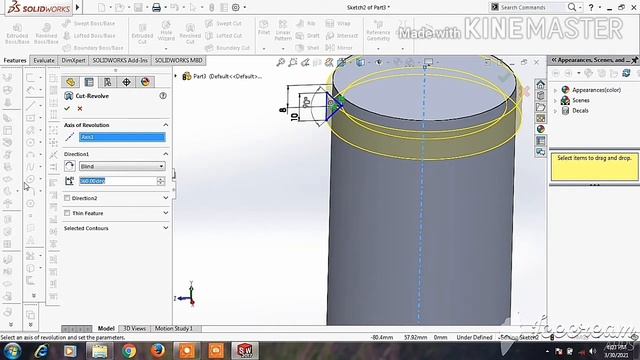This screenshot has width=640, height=360.
Task: Open Firefox from the taskbar
Action: [158, 351]
